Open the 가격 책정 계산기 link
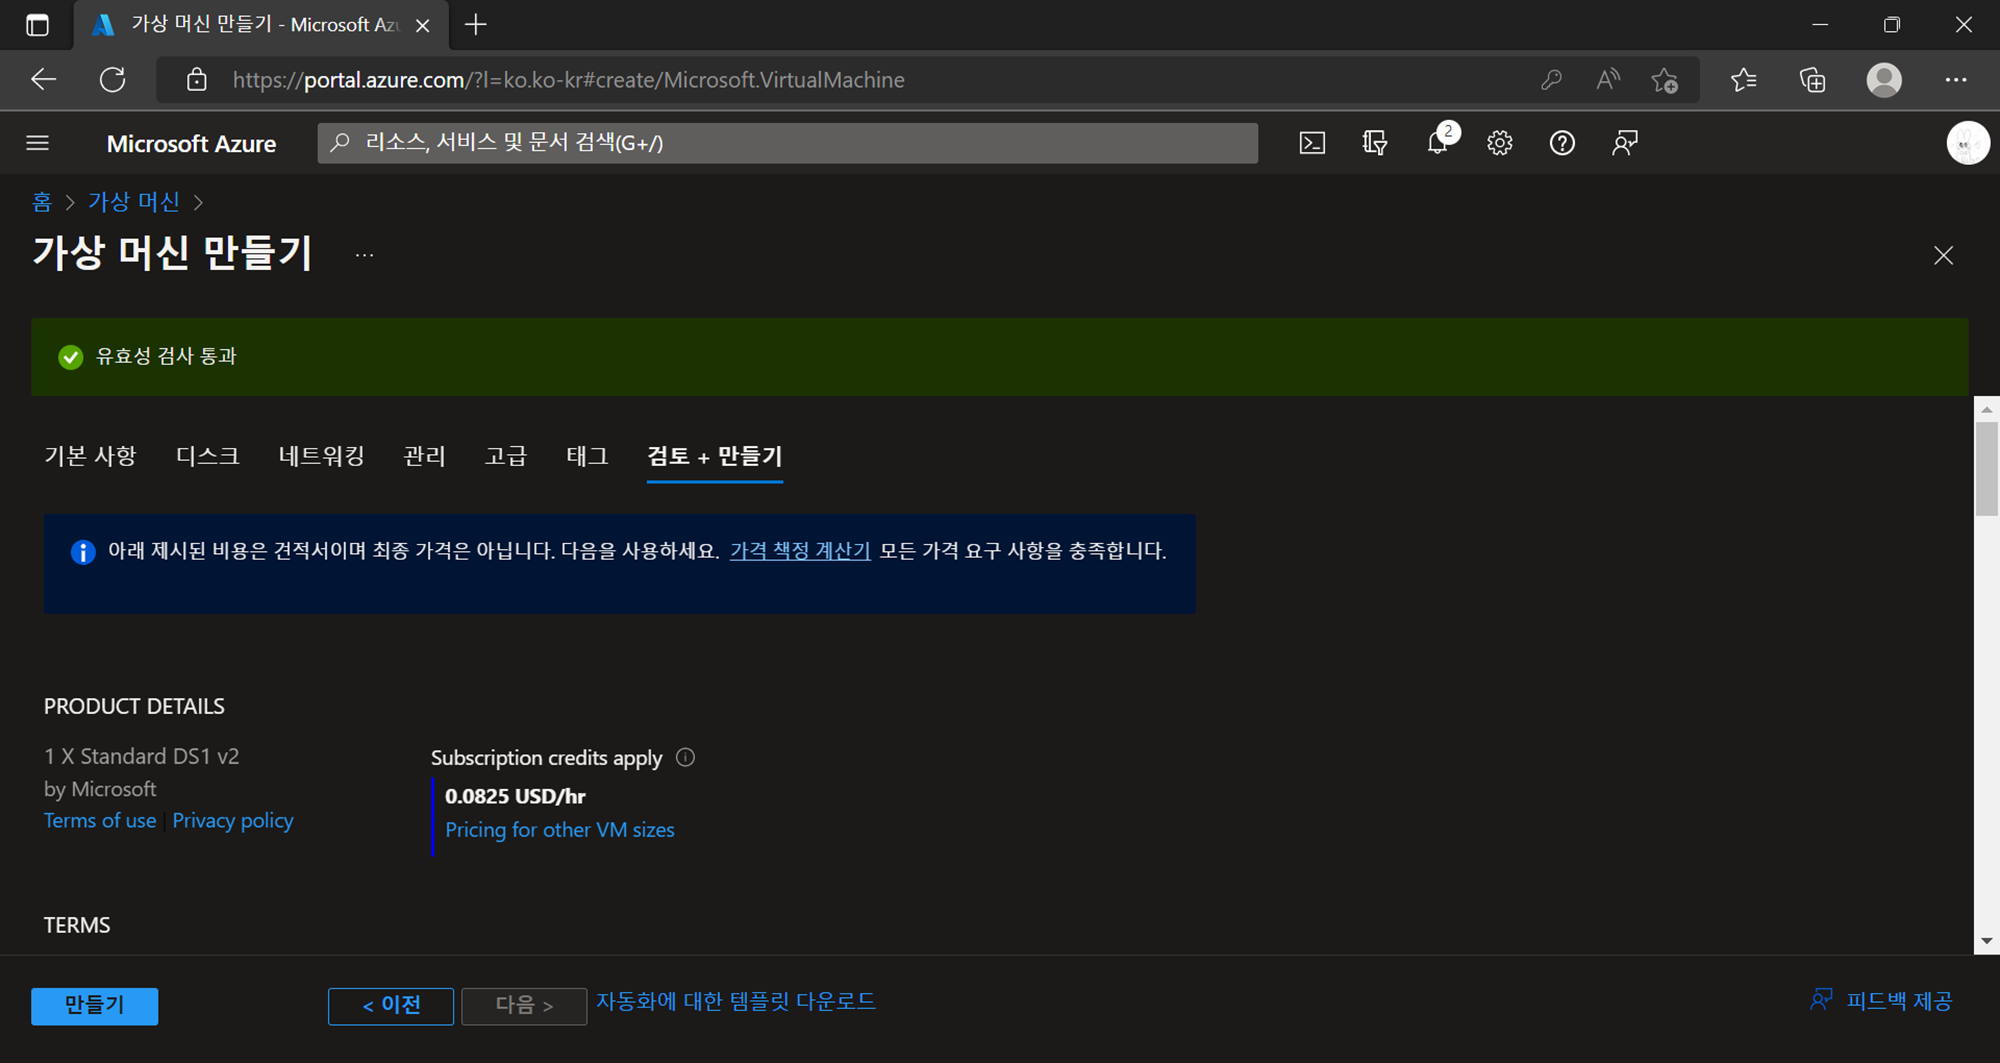 pos(800,551)
